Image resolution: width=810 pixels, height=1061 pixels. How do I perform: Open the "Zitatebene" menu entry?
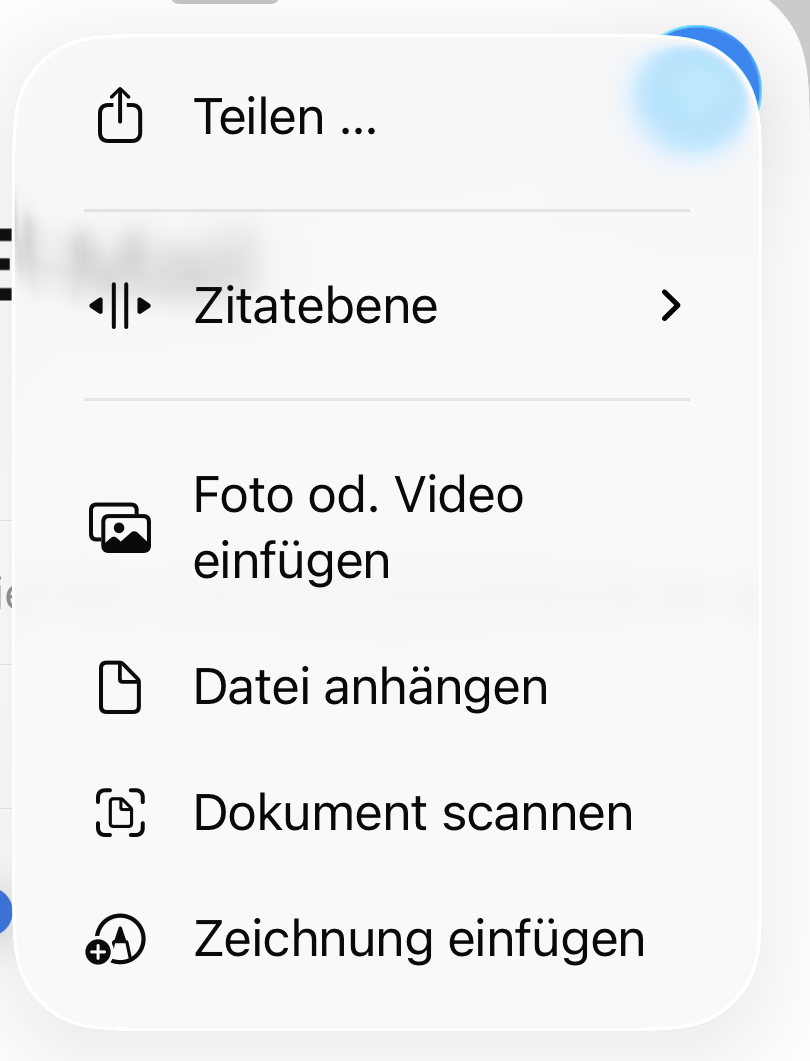coord(316,306)
